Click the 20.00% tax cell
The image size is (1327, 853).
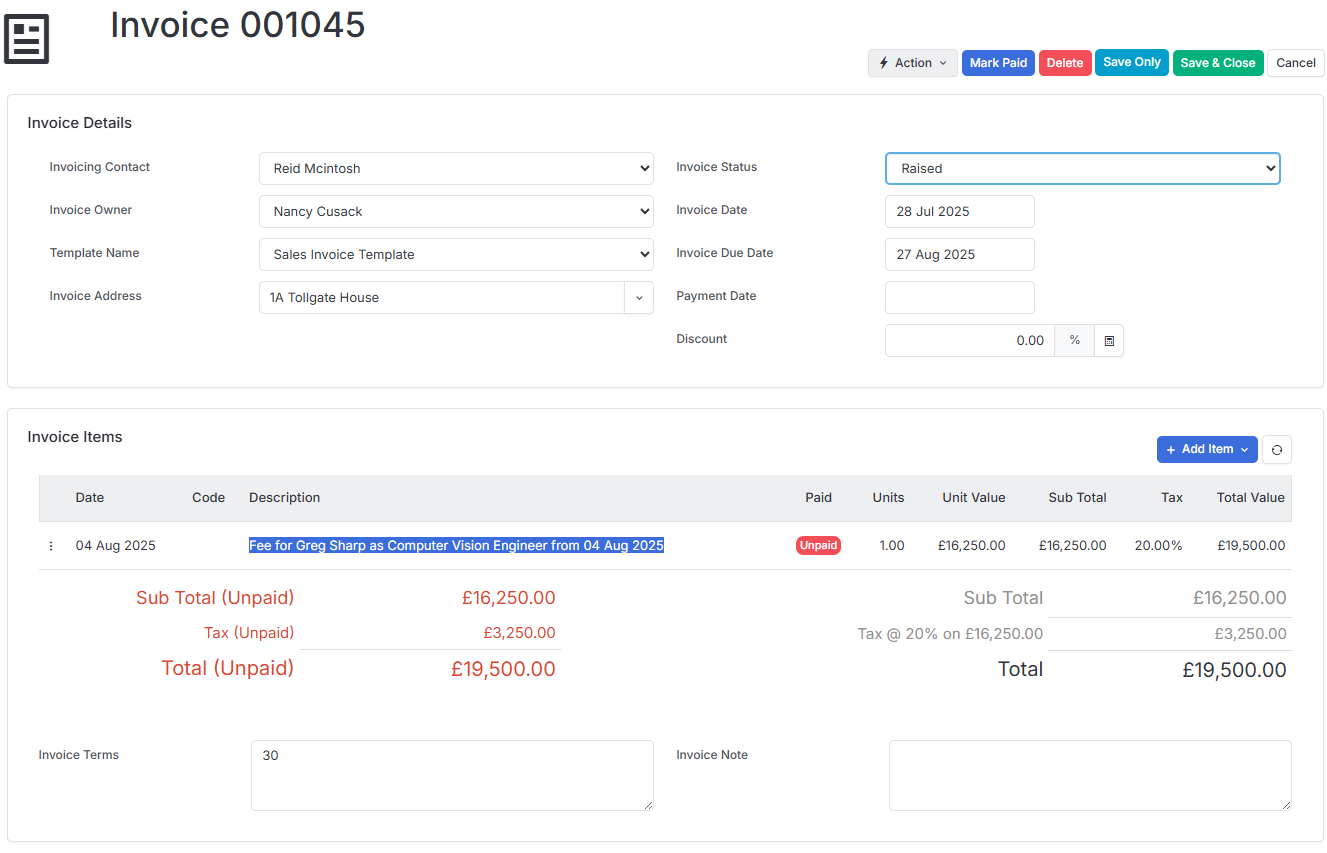point(1159,546)
